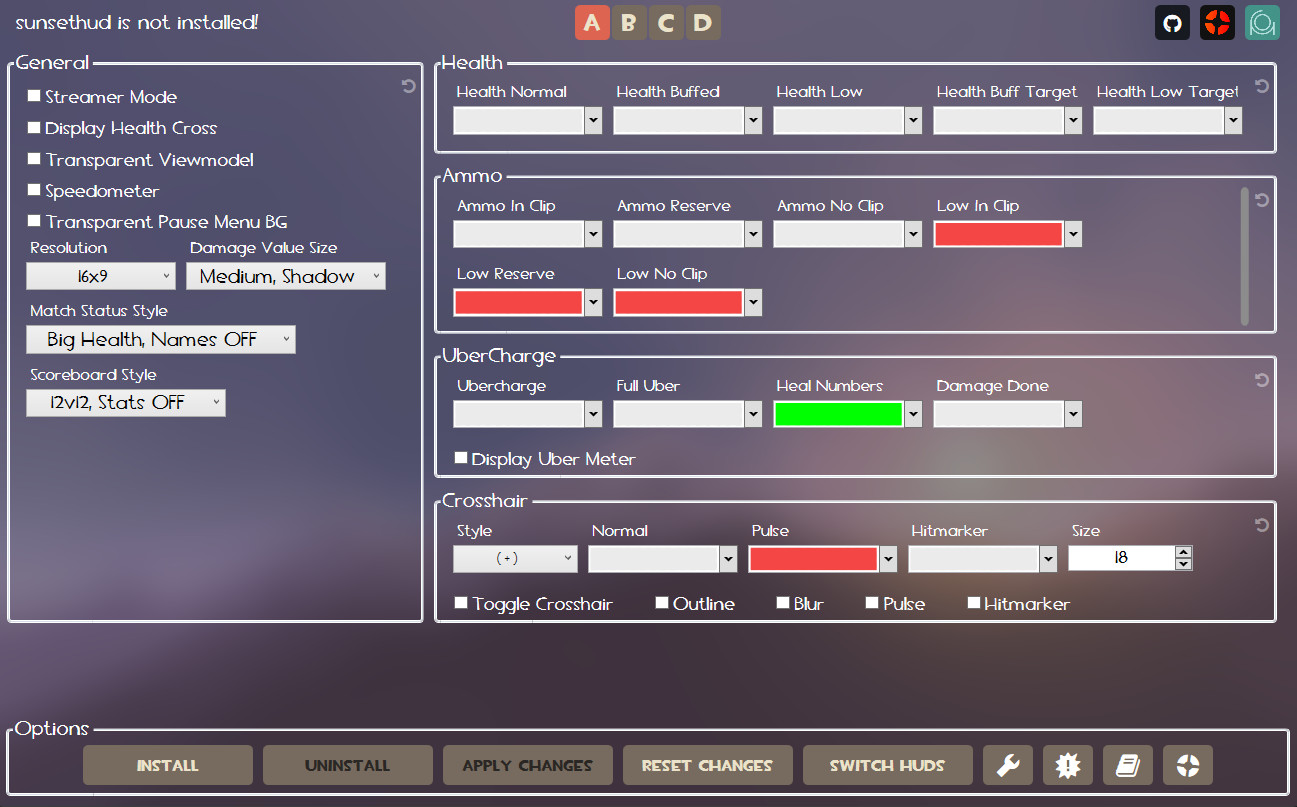The width and height of the screenshot is (1297, 807).
Task: Enable the Hitmarker crosshair option
Action: pyautogui.click(x=973, y=602)
